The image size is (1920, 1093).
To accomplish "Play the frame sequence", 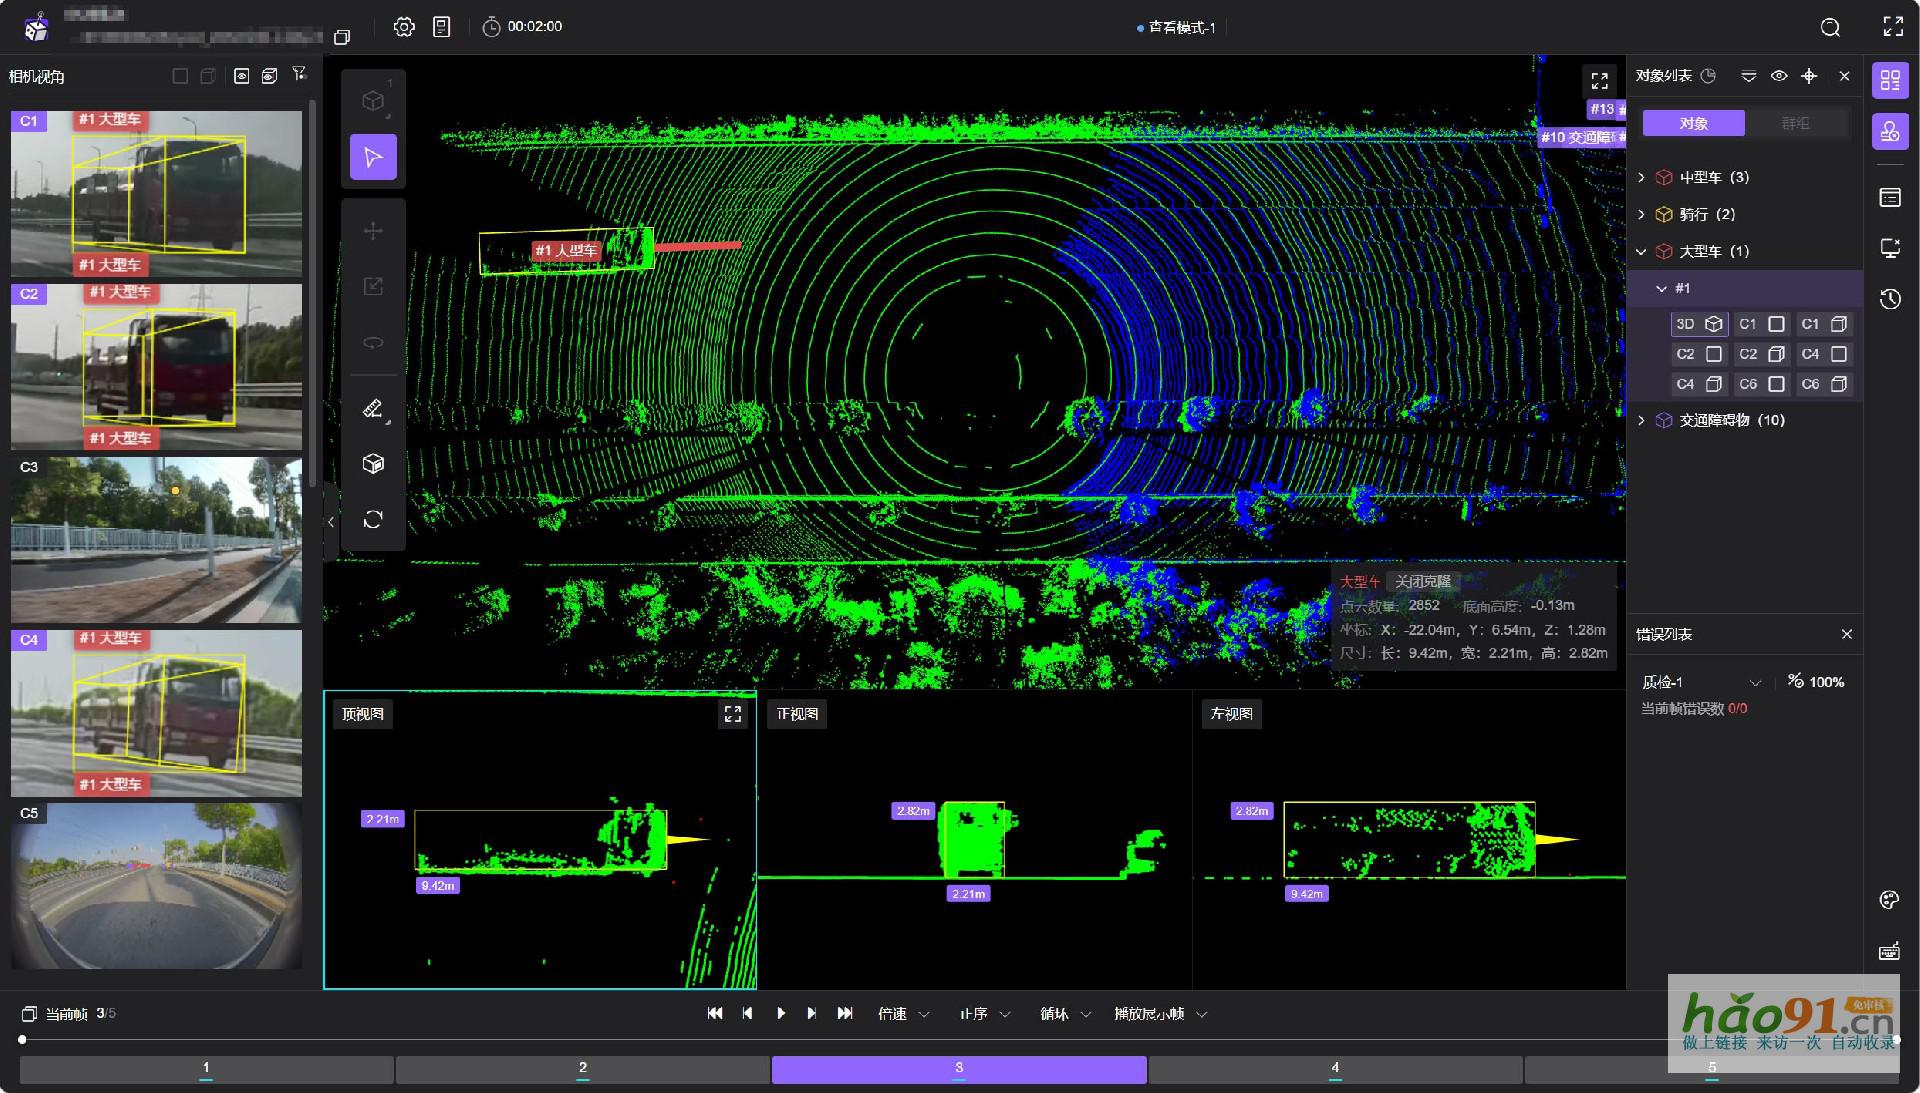I will coord(781,1013).
